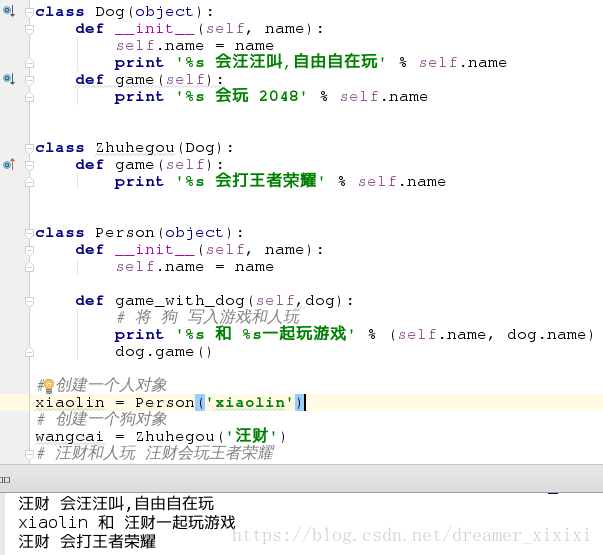Image resolution: width=603 pixels, height=555 pixels.
Task: Click console output '汪财 会汪汪叫,自由自在玩'
Action: 116,503
